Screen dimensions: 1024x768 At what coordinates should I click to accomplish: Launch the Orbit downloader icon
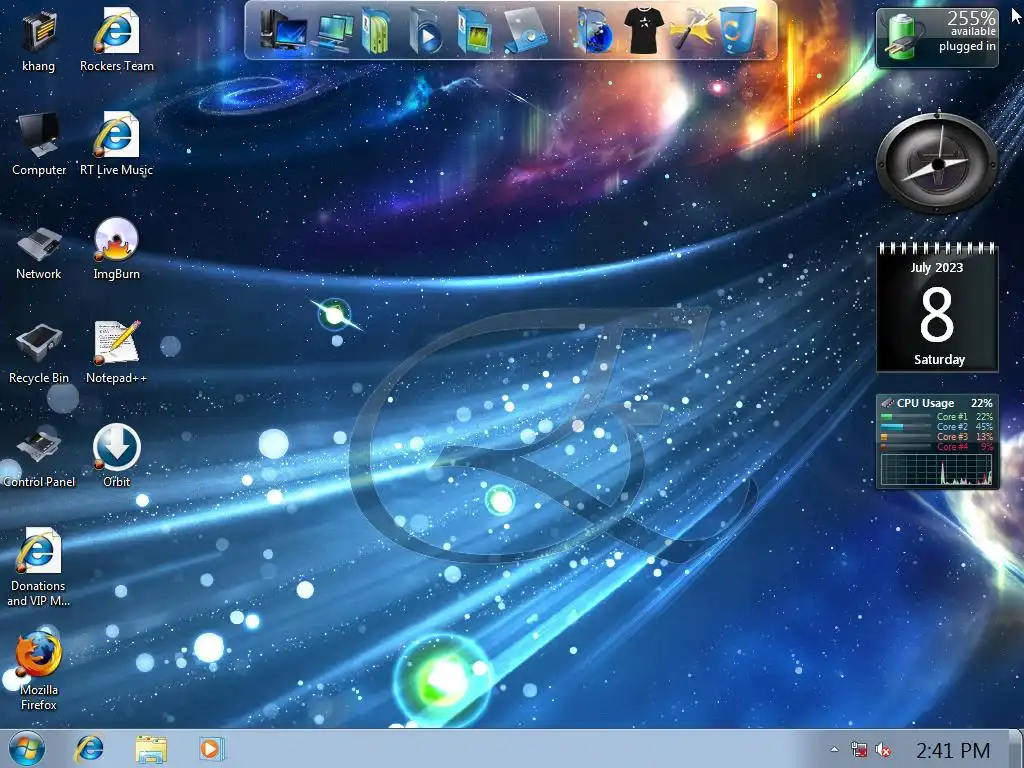click(x=116, y=456)
